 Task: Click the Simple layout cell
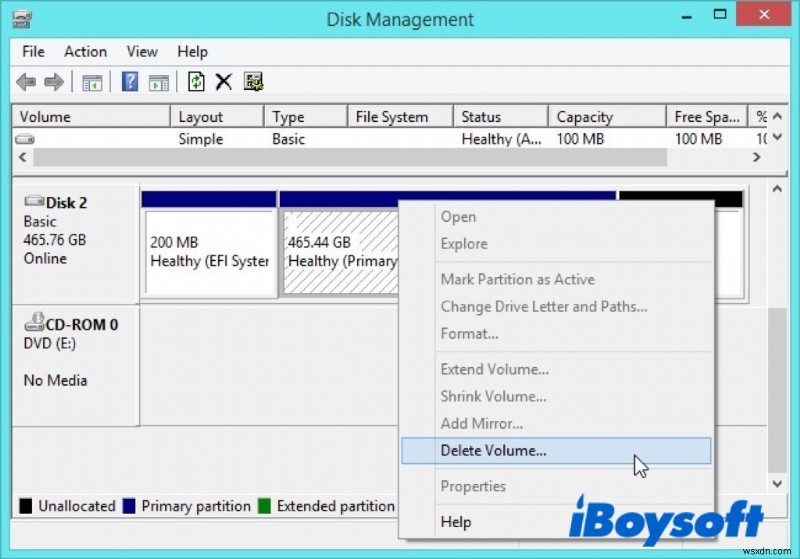click(x=201, y=139)
